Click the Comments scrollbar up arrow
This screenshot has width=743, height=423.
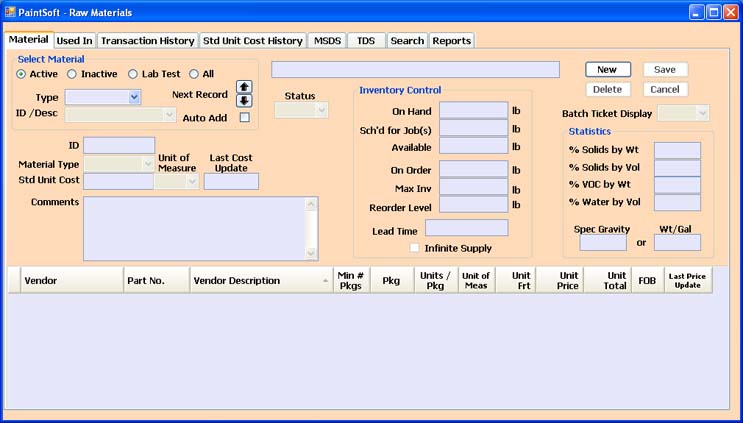click(311, 204)
